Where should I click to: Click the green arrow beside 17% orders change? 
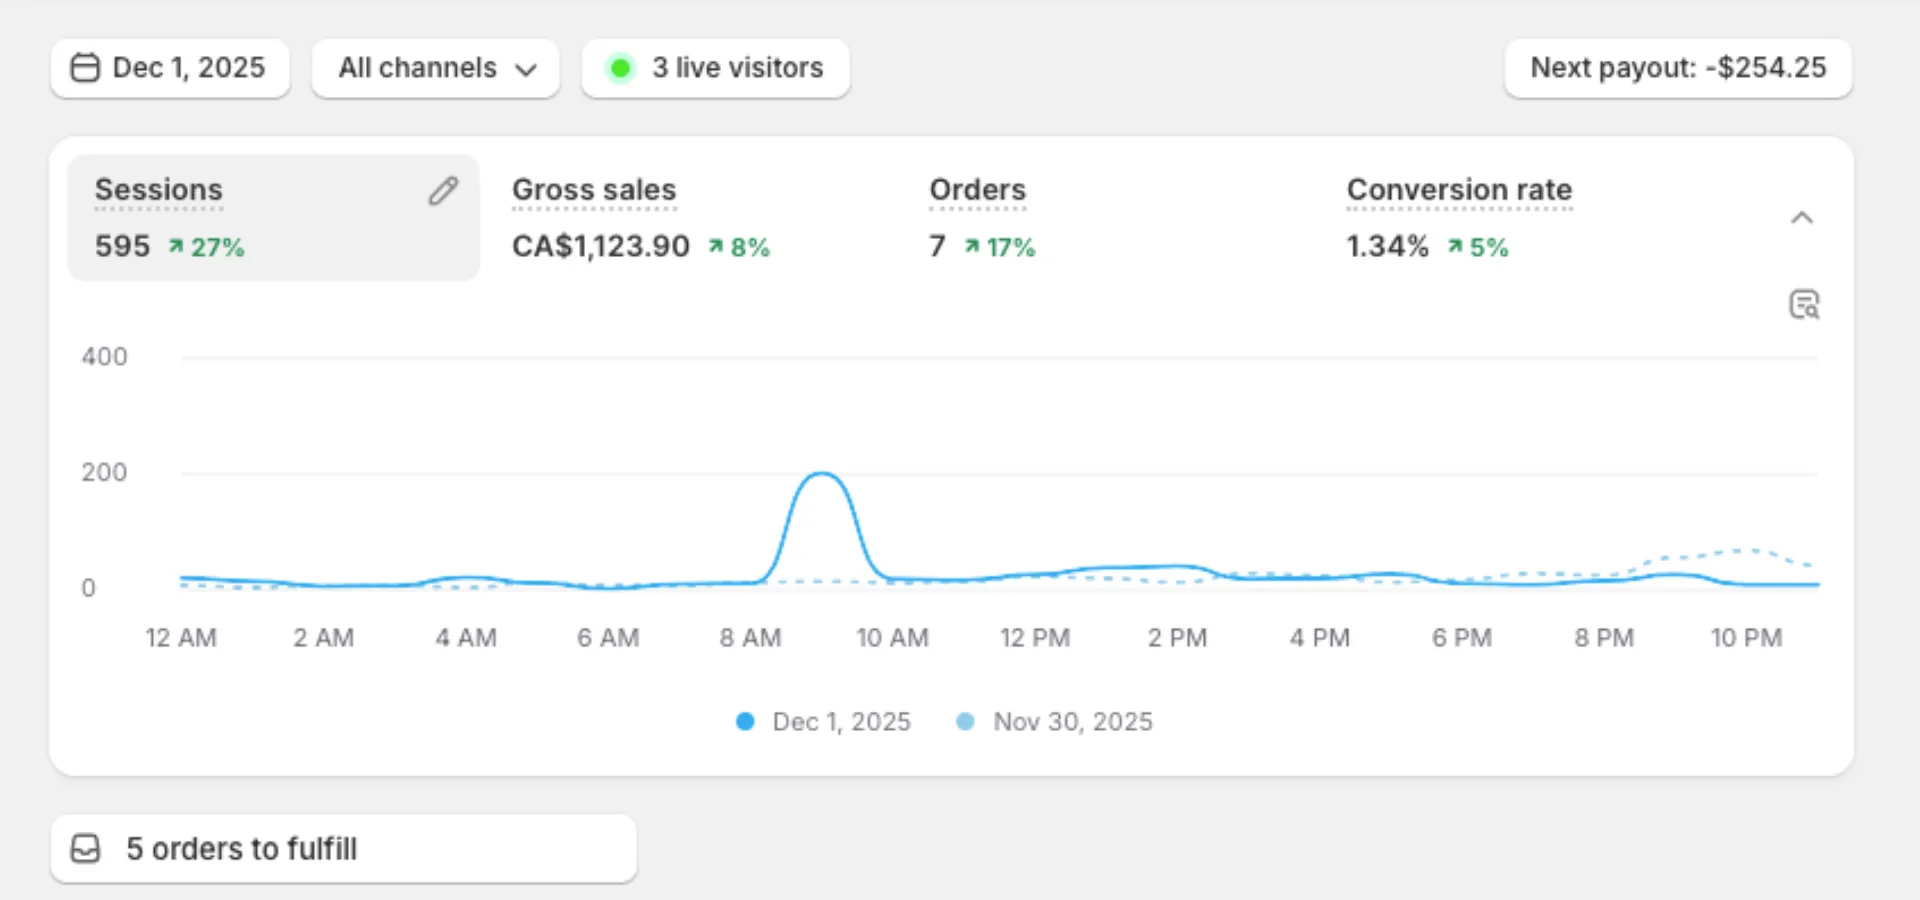point(971,246)
